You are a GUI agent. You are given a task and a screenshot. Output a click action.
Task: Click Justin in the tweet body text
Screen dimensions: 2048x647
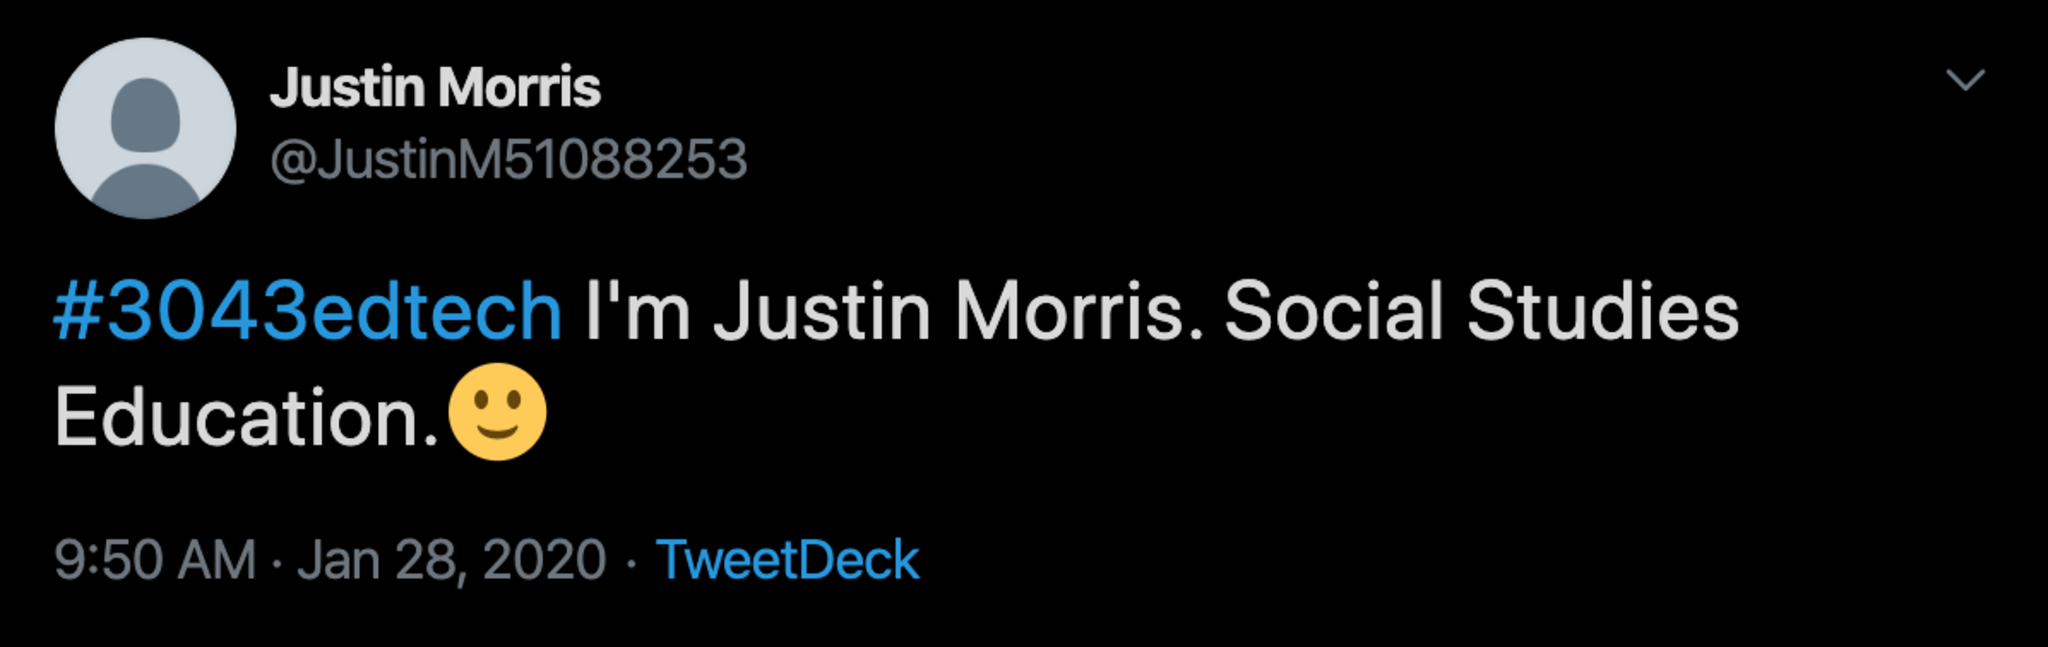pyautogui.click(x=822, y=312)
